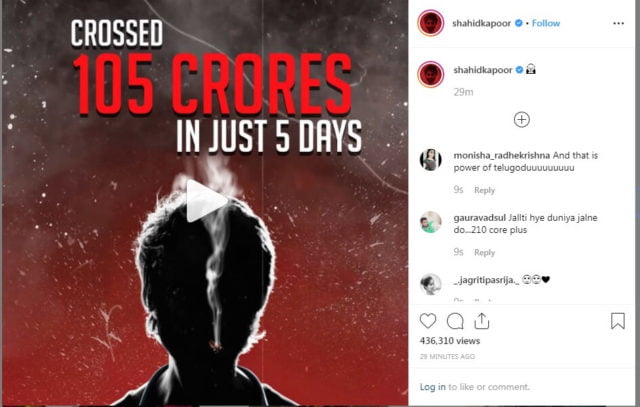
Task: Click the shahidkapoor avatar beside the caption
Action: 431,74
